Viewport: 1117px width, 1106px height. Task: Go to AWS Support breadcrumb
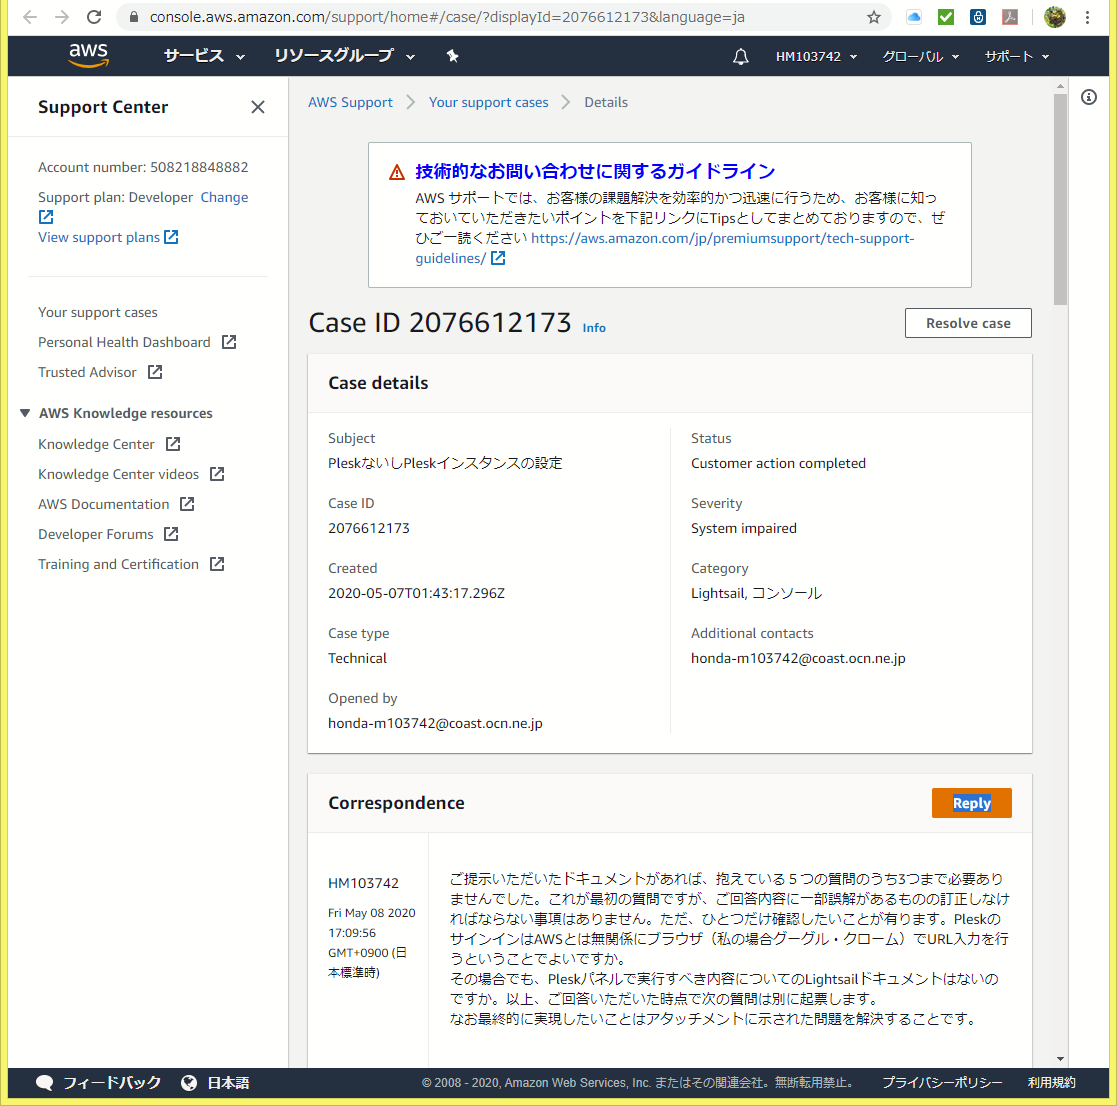pyautogui.click(x=350, y=103)
